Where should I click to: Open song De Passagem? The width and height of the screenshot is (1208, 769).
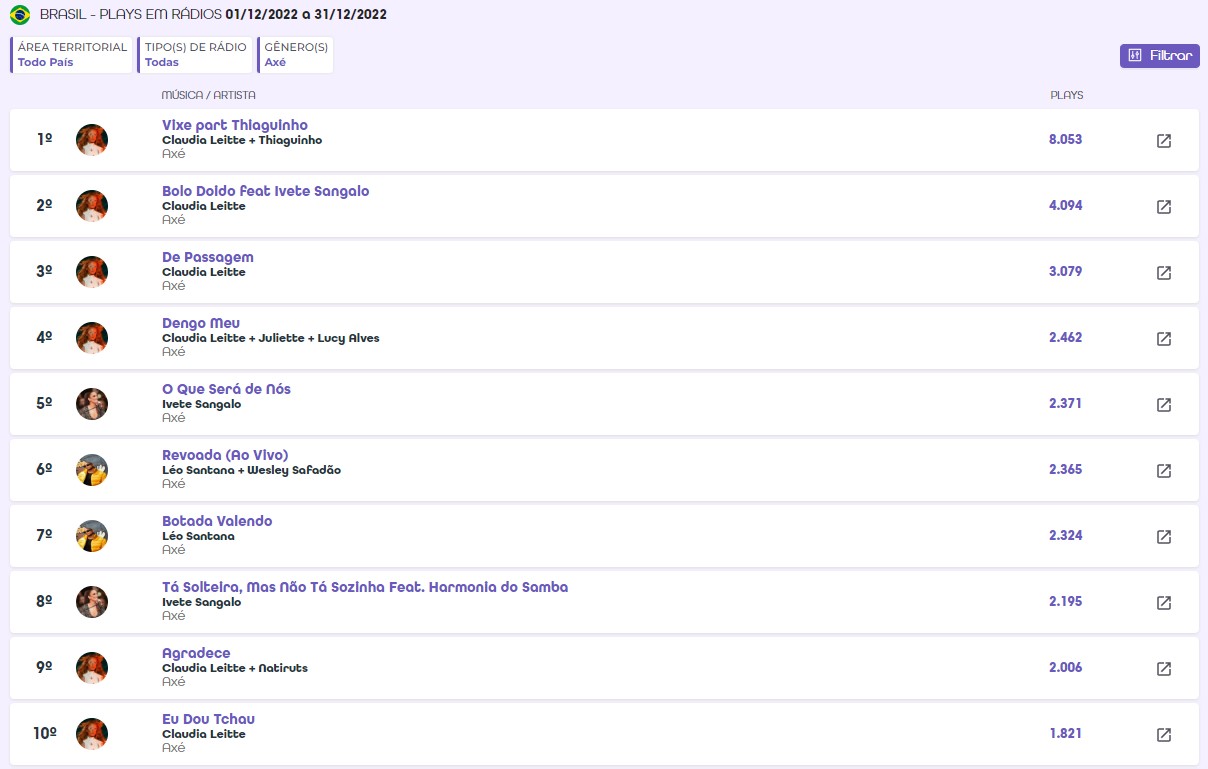[x=208, y=257]
